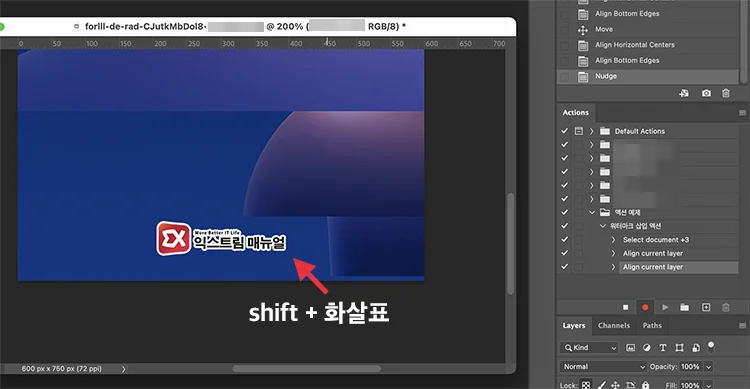Uncheck the highlighted Align current layer checkmark
The height and width of the screenshot is (389, 750).
click(x=565, y=267)
